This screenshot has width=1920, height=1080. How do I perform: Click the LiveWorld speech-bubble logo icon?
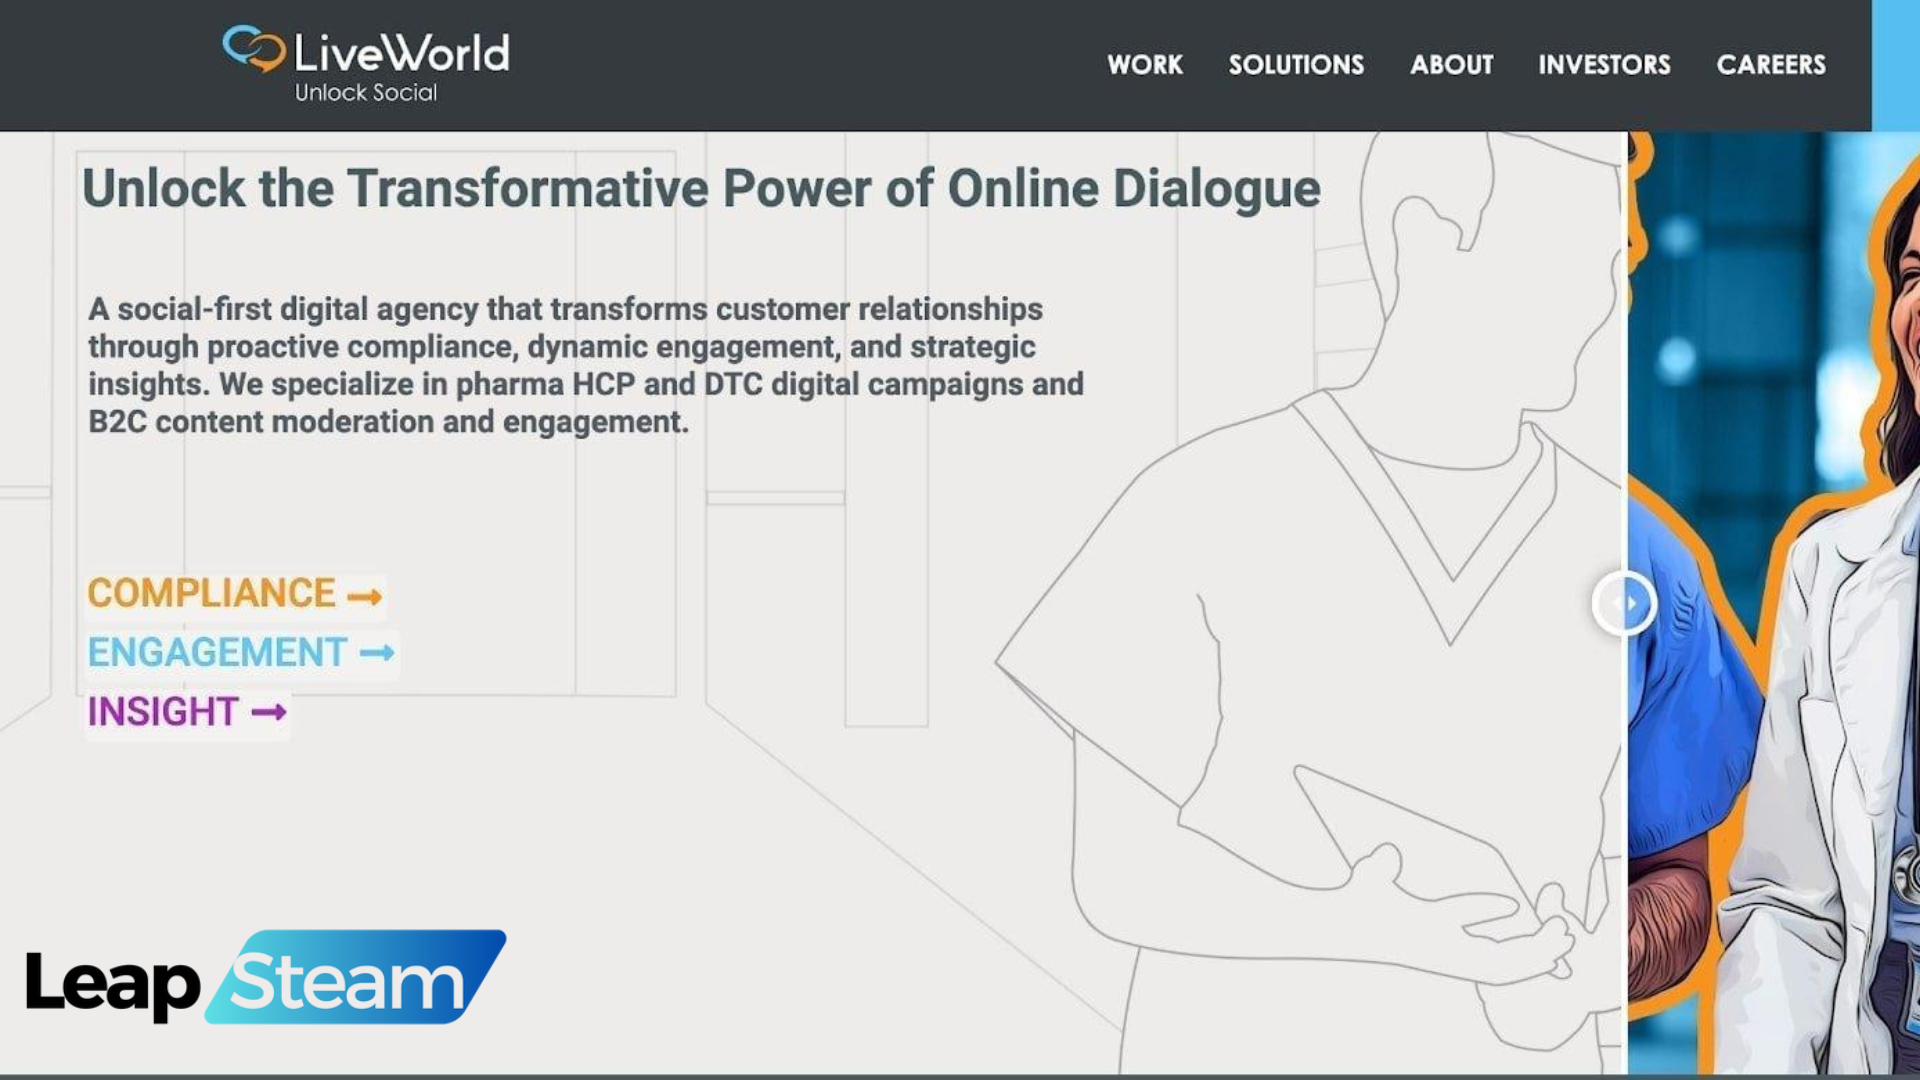(254, 48)
